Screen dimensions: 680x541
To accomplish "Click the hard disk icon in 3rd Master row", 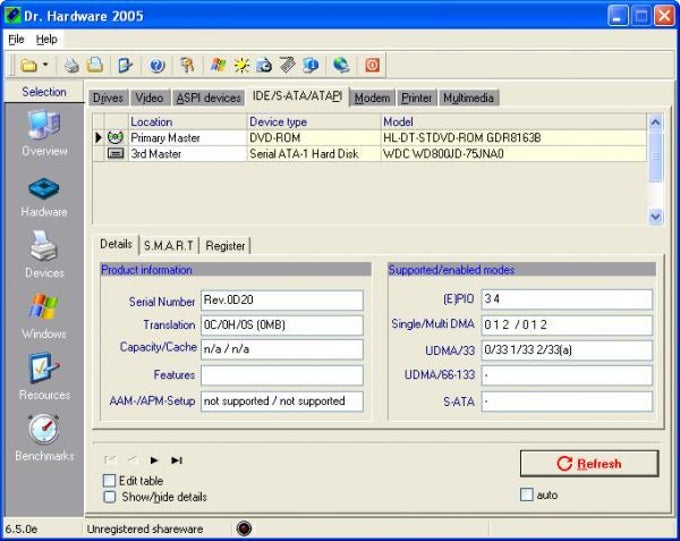I will click(115, 154).
